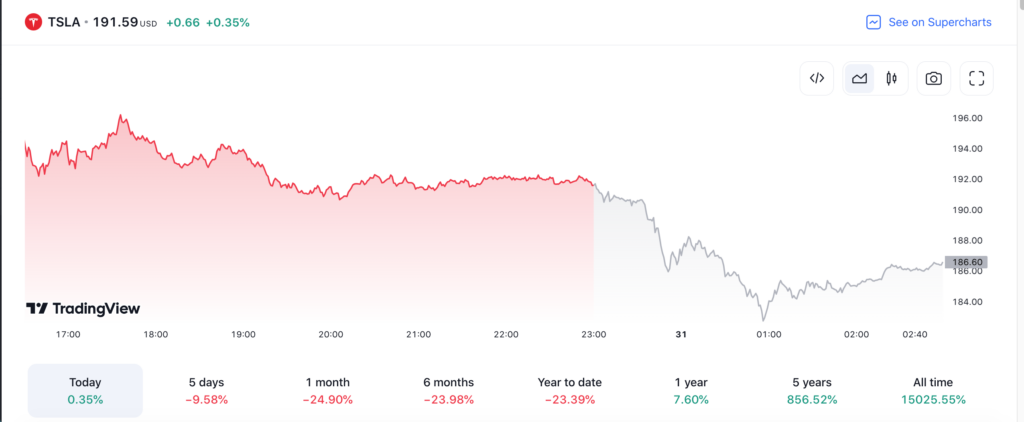Select the 5 days range
The height and width of the screenshot is (422, 1024).
208,391
